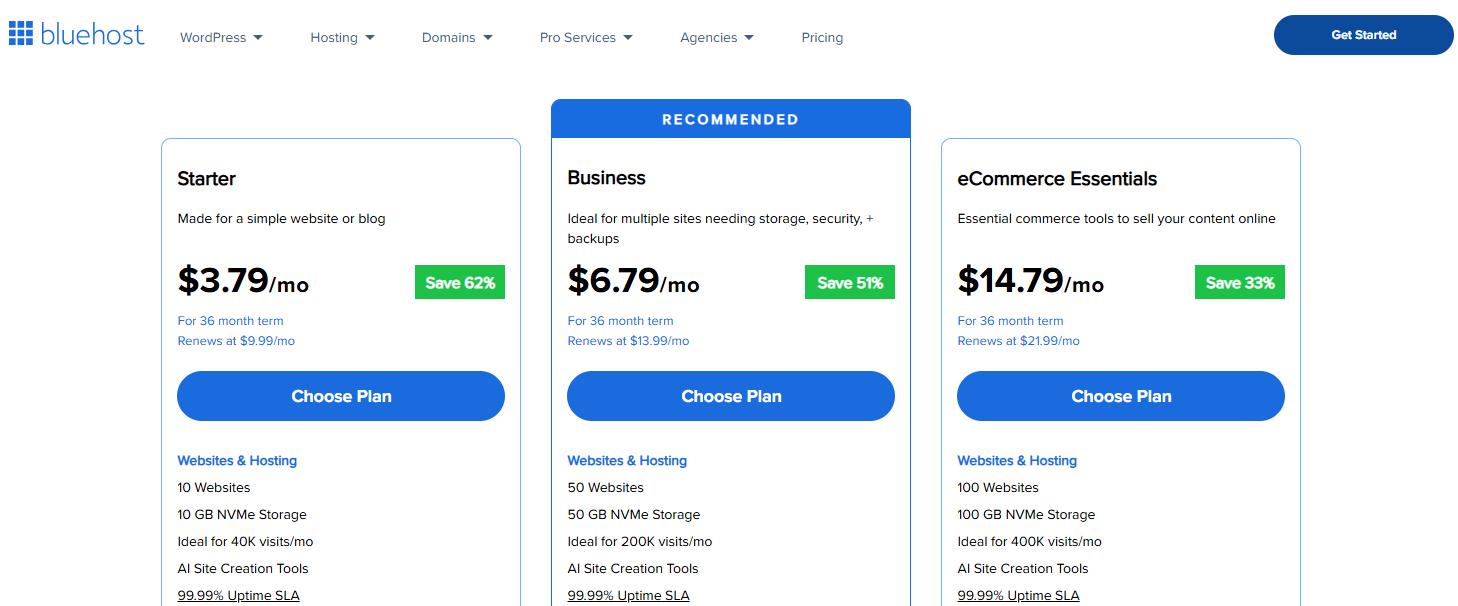
Task: Click the blue Recommended banner
Action: click(731, 119)
